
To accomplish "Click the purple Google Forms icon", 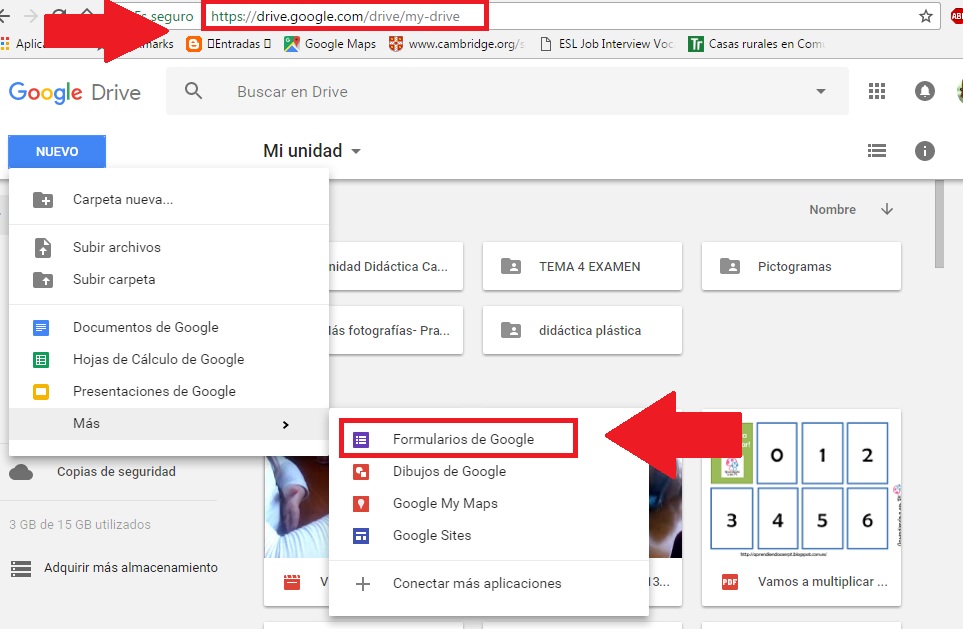I will (x=361, y=439).
